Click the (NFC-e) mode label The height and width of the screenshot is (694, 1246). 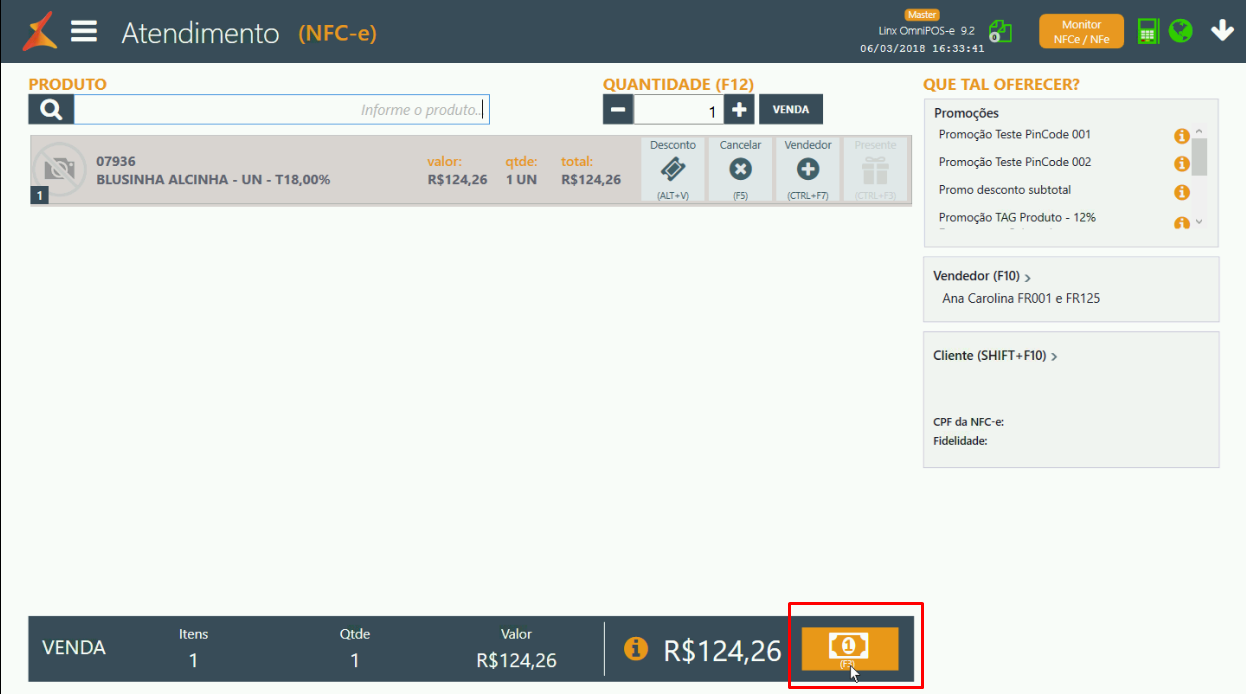[337, 33]
